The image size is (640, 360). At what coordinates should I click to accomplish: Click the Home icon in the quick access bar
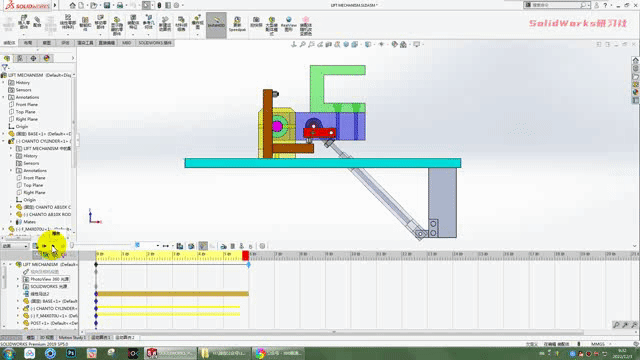(72, 5)
